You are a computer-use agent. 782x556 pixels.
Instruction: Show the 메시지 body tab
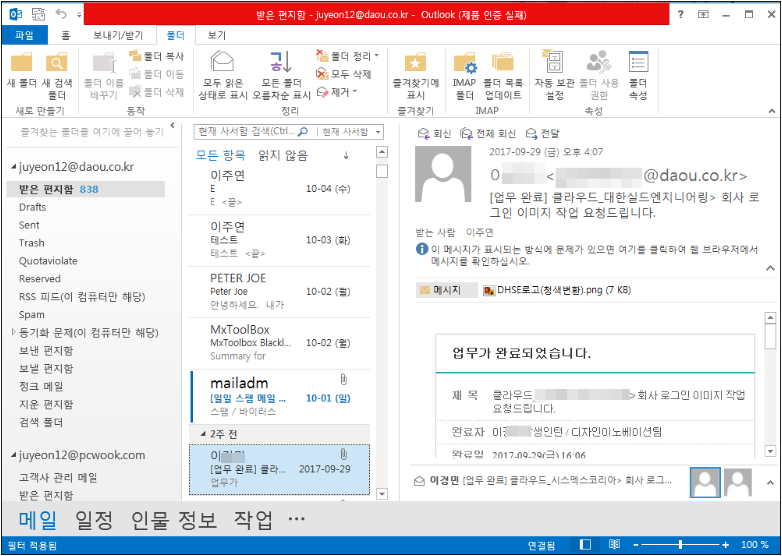446,290
